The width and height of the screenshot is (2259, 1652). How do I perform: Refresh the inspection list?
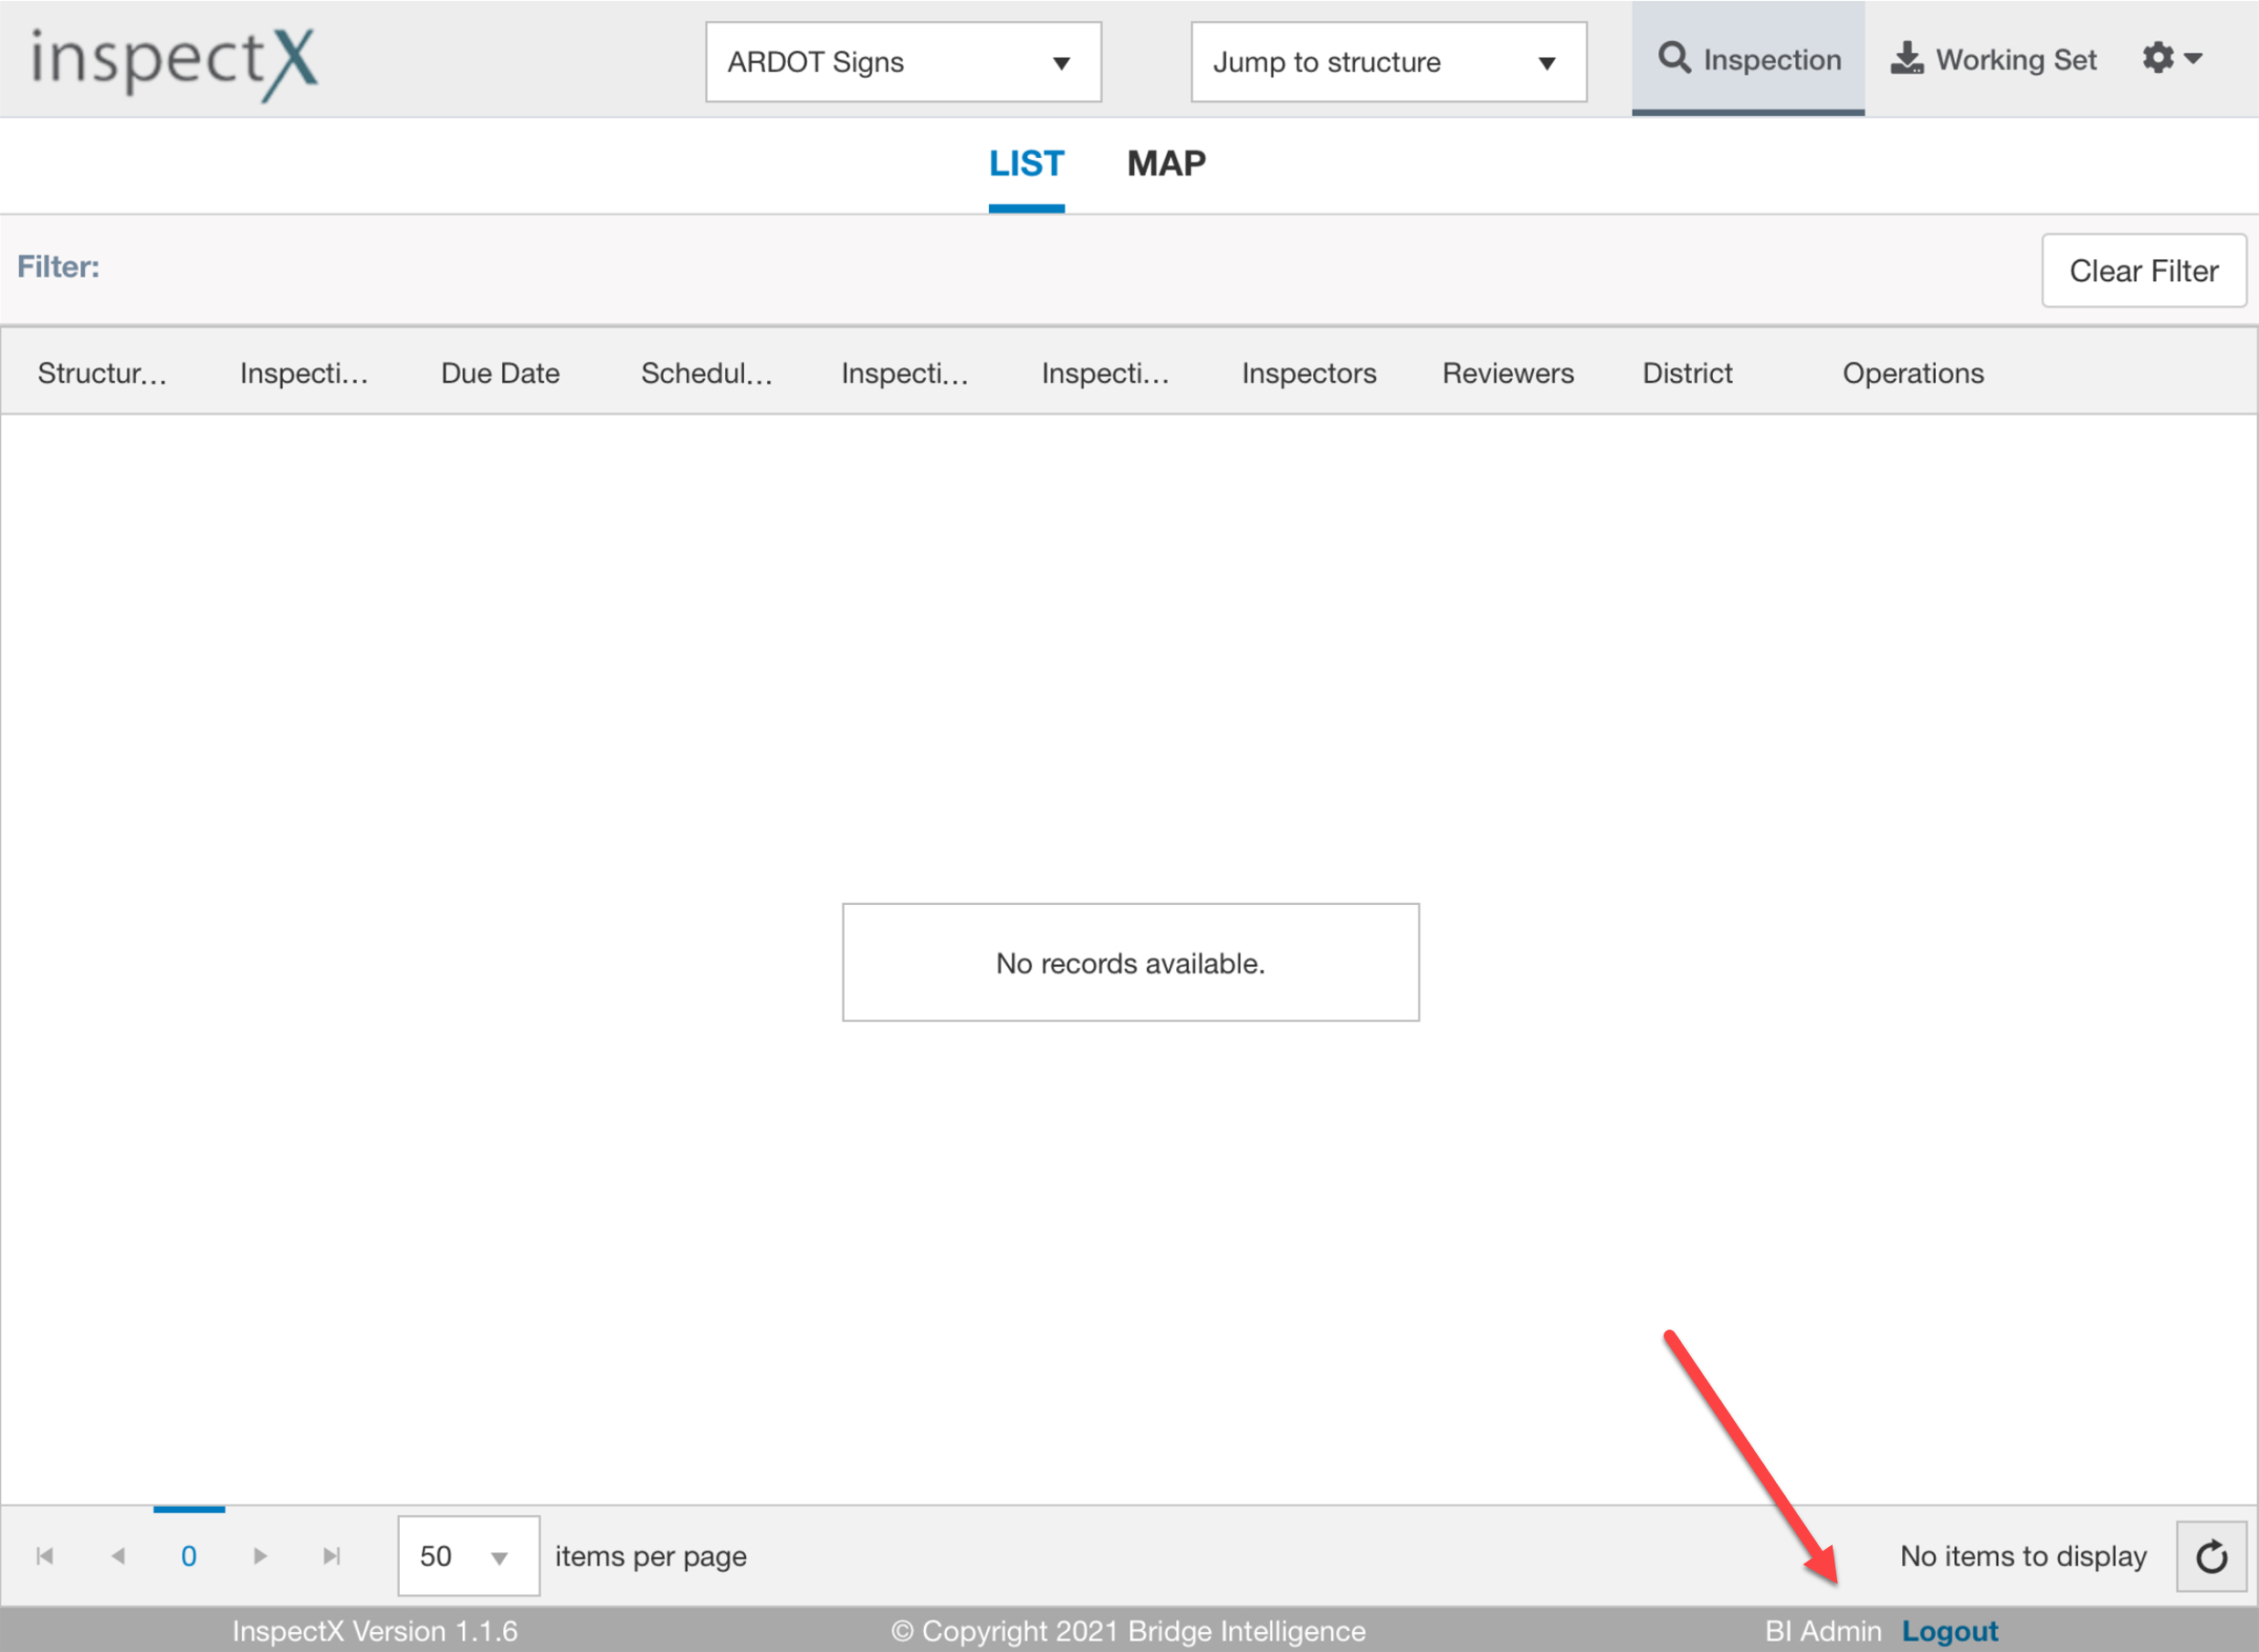(2211, 1556)
